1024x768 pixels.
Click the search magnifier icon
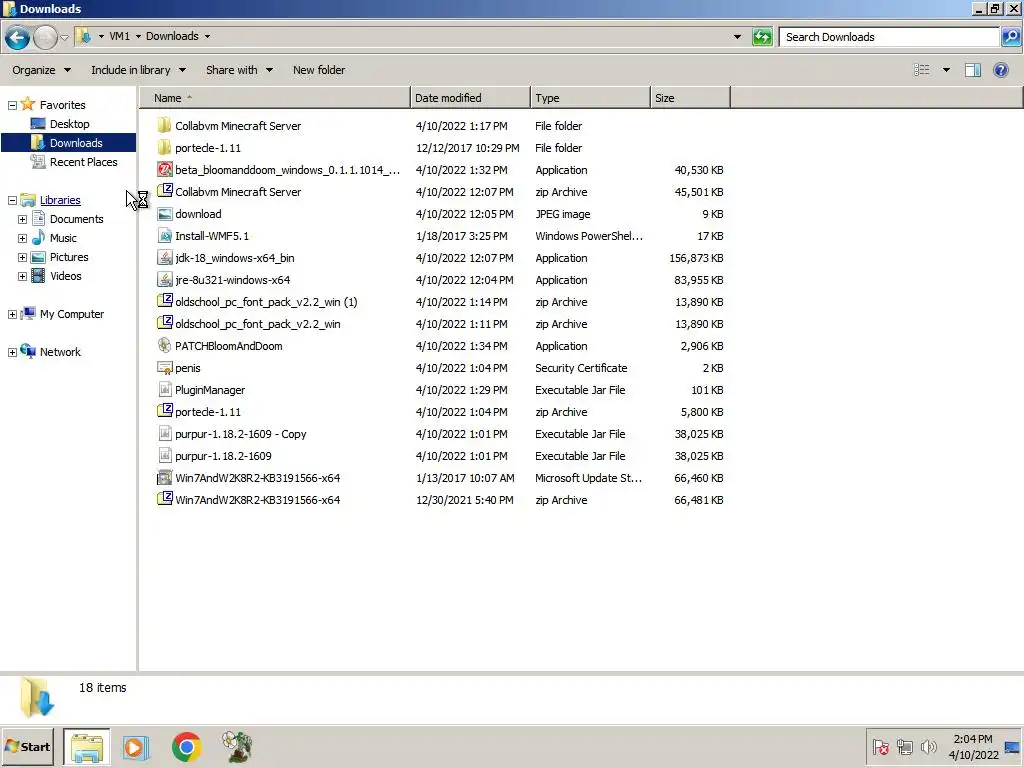1010,37
